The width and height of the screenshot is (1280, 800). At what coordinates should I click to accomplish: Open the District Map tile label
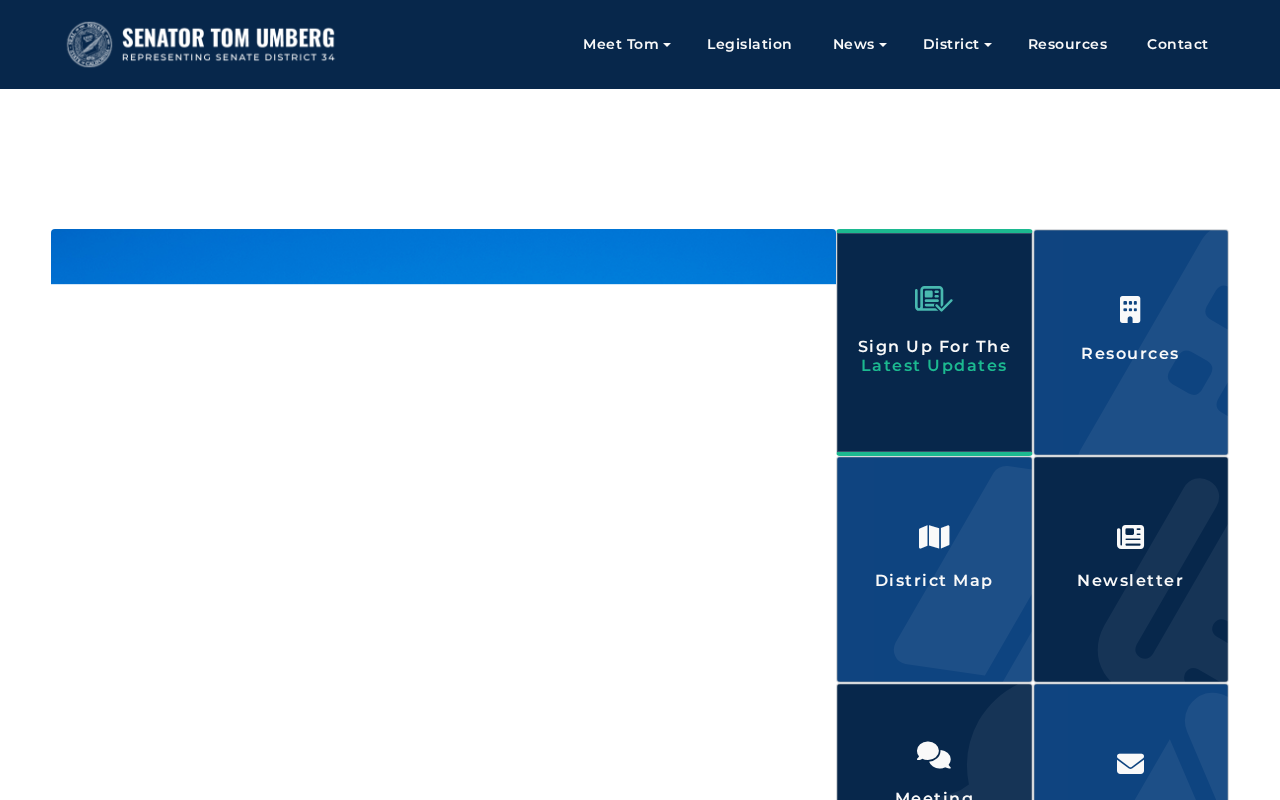tap(934, 581)
